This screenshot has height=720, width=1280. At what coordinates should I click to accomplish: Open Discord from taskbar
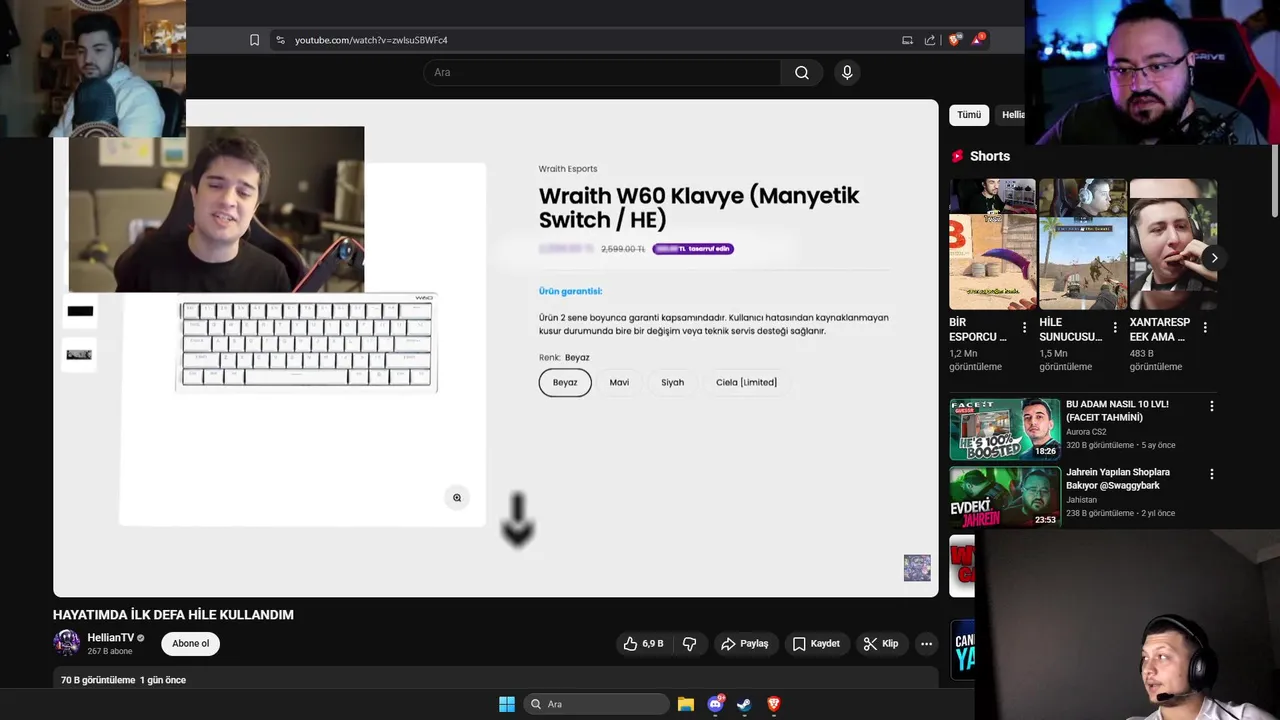715,704
